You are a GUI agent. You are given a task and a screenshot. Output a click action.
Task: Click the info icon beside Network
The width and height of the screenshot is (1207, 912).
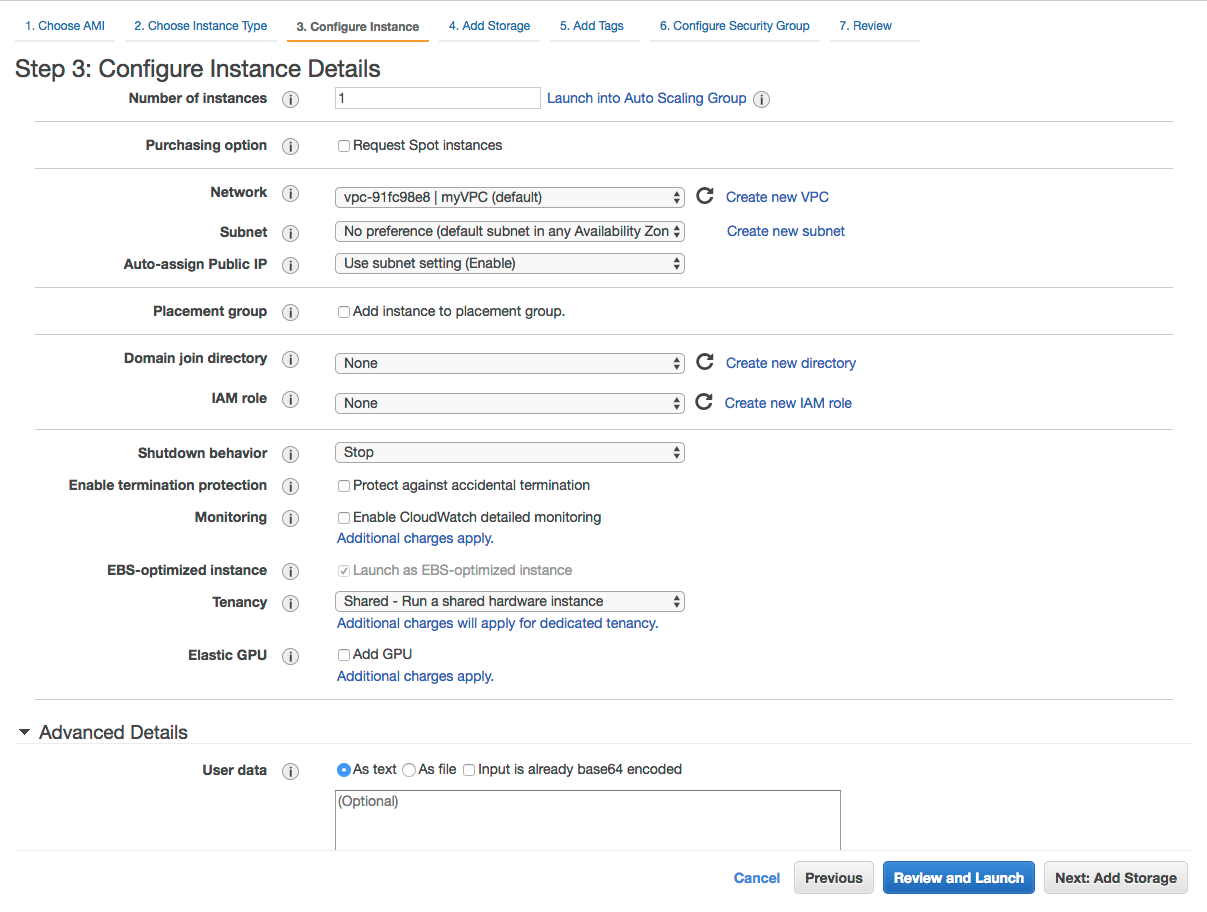(291, 193)
